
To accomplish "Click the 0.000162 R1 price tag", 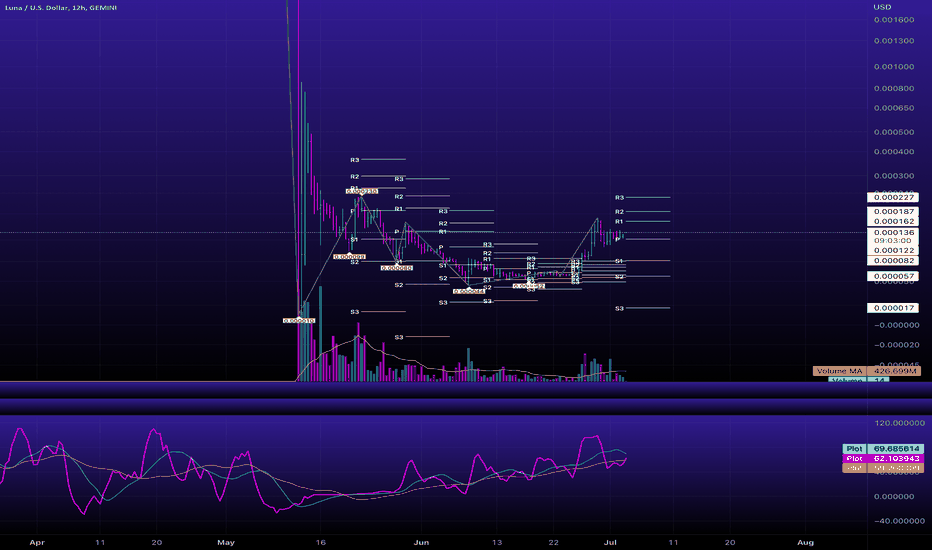I will click(893, 221).
